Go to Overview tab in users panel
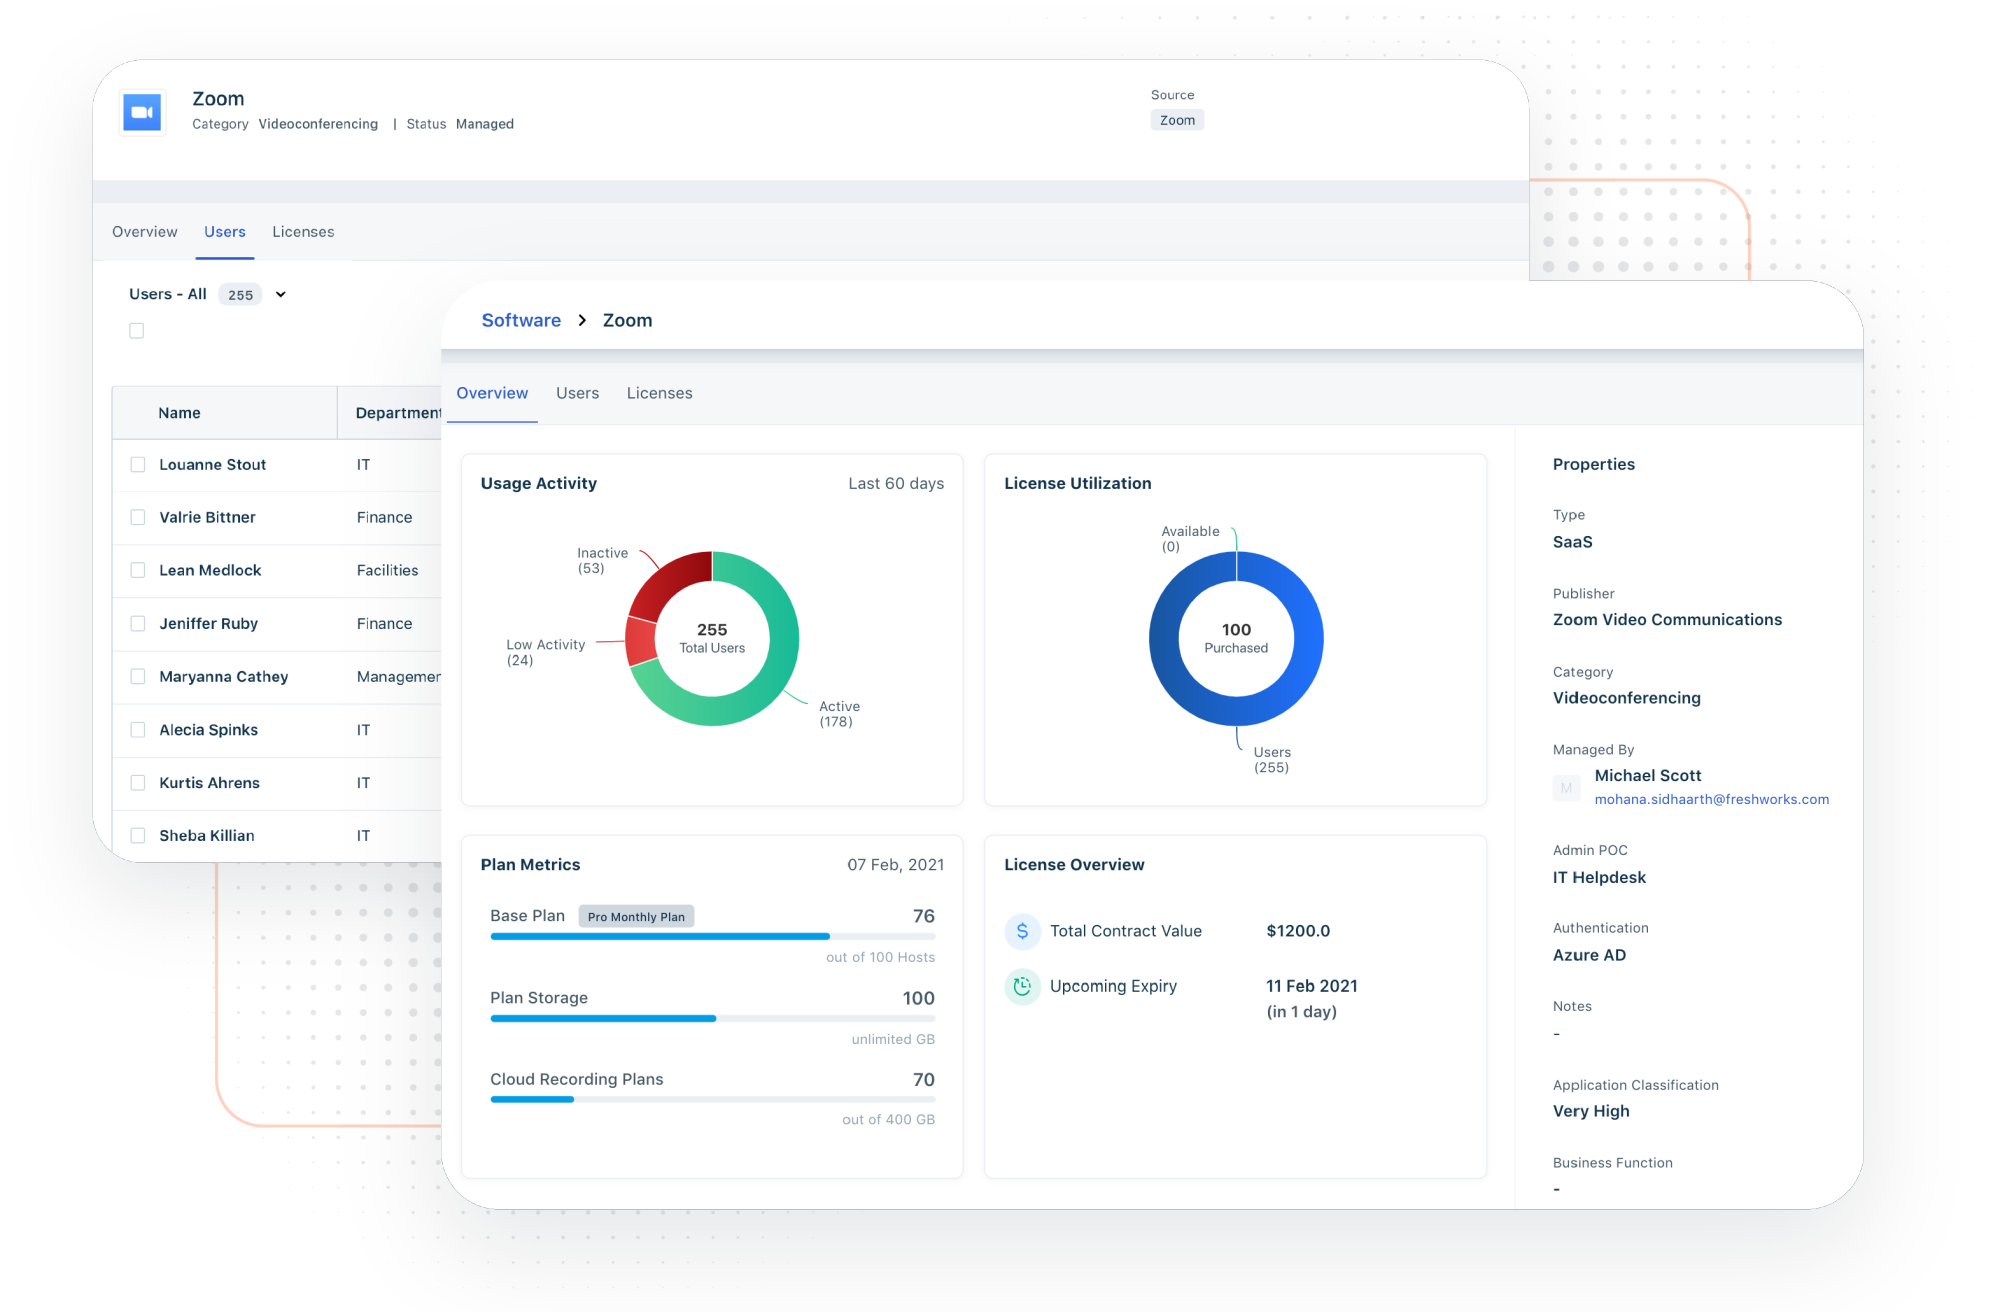This screenshot has height=1312, width=2000. [x=144, y=232]
